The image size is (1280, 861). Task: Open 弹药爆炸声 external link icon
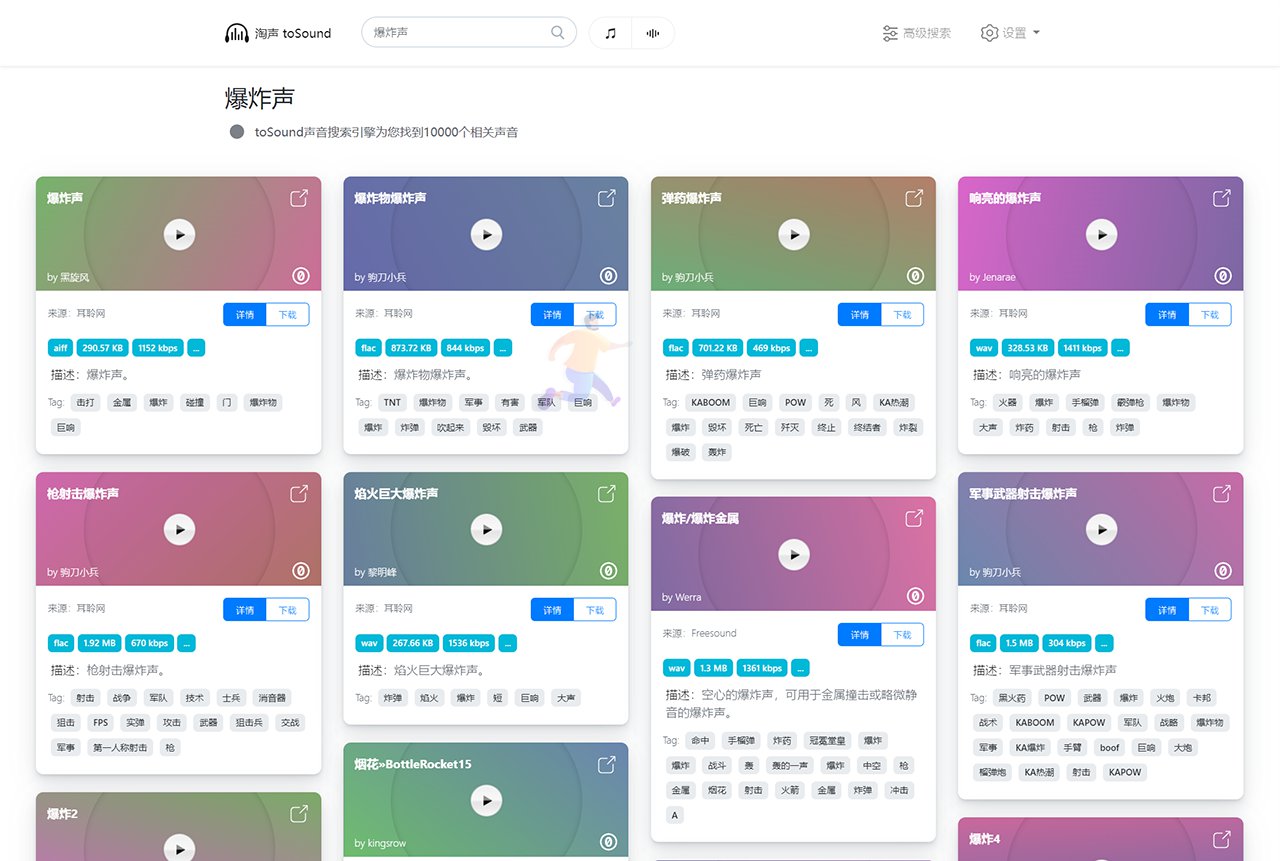914,198
